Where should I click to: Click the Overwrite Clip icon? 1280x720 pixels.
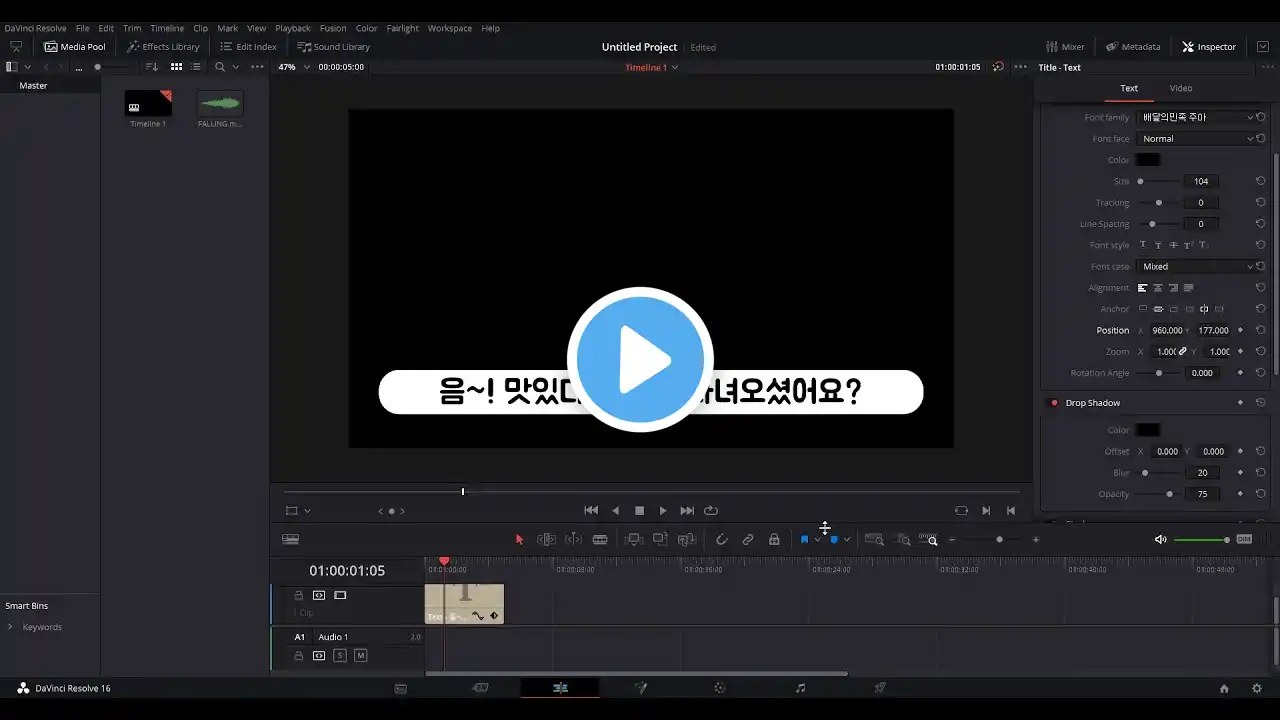pyautogui.click(x=660, y=539)
